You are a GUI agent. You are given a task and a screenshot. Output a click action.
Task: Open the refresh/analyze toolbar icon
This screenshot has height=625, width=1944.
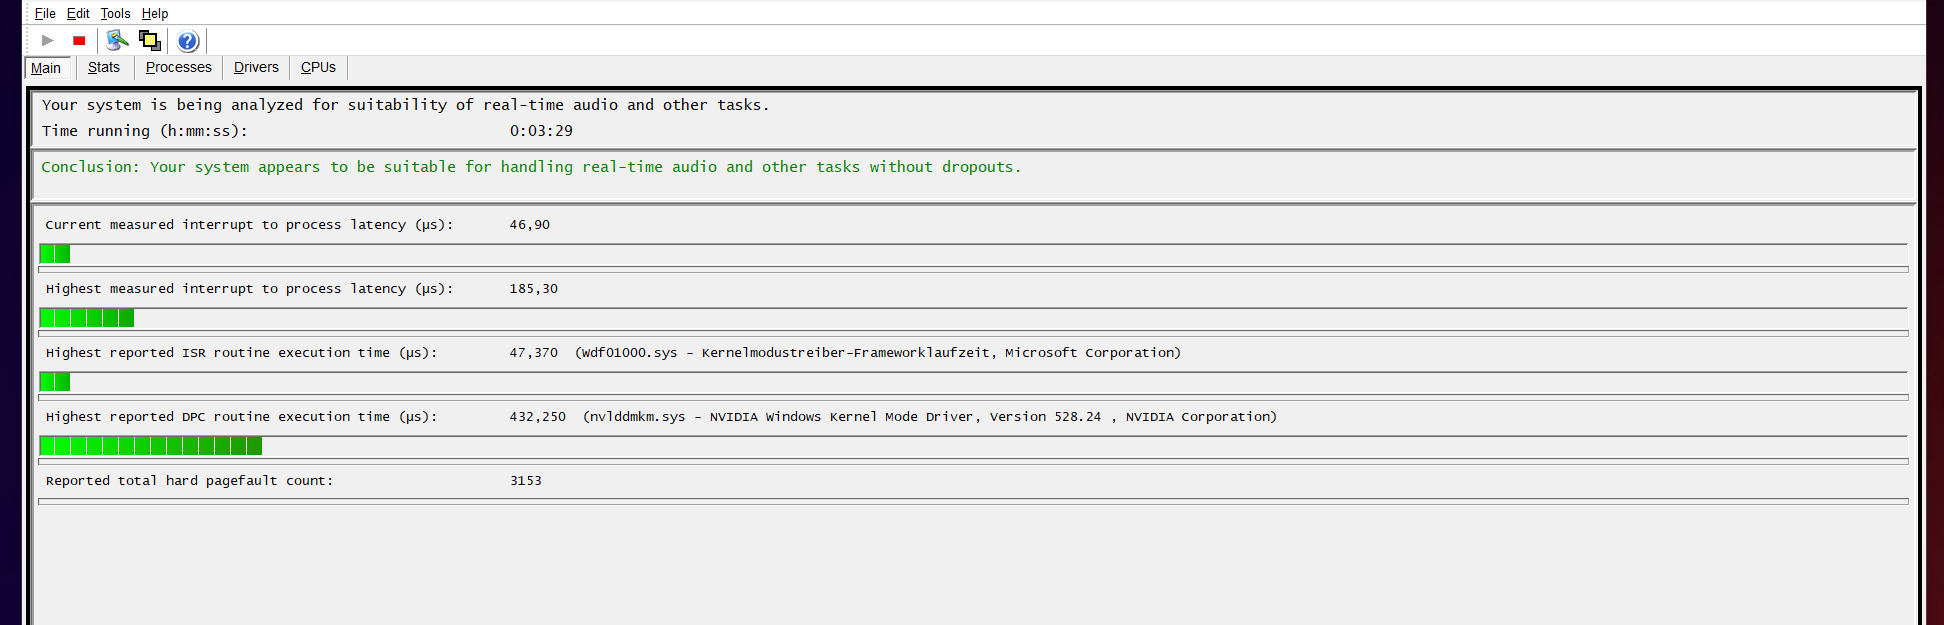click(x=117, y=41)
